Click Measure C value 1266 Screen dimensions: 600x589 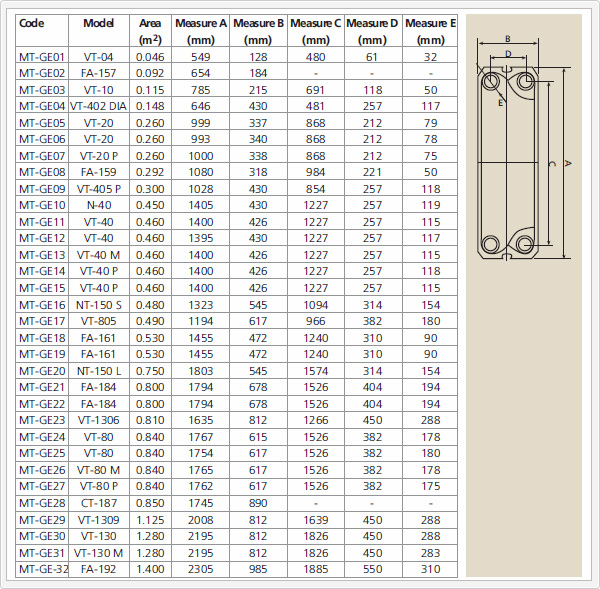316,420
